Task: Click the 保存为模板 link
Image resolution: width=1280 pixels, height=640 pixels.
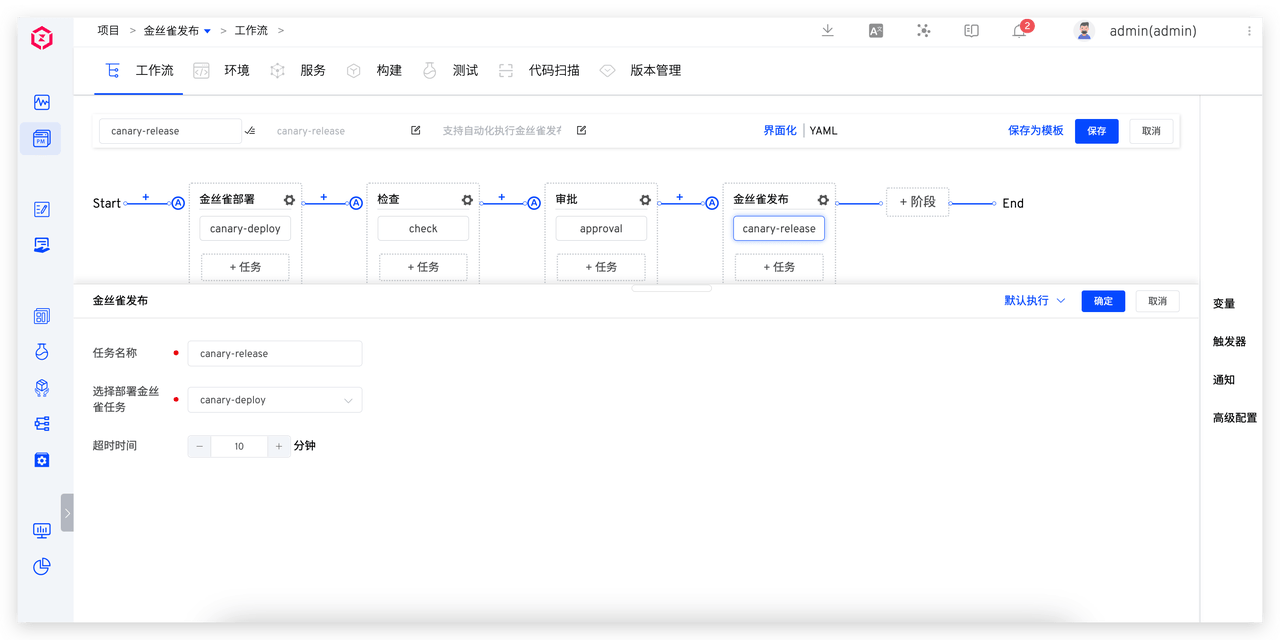Action: 1035,130
